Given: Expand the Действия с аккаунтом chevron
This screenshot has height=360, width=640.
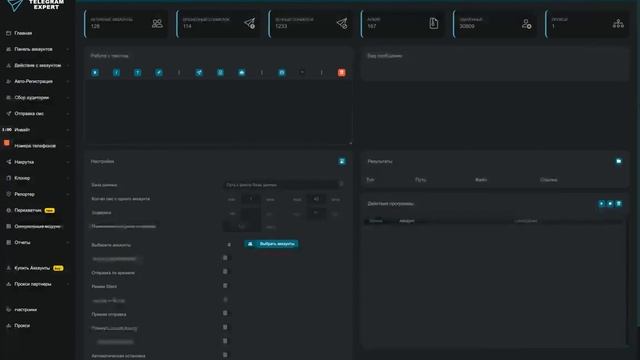Looking at the screenshot, I should pyautogui.click(x=68, y=65).
